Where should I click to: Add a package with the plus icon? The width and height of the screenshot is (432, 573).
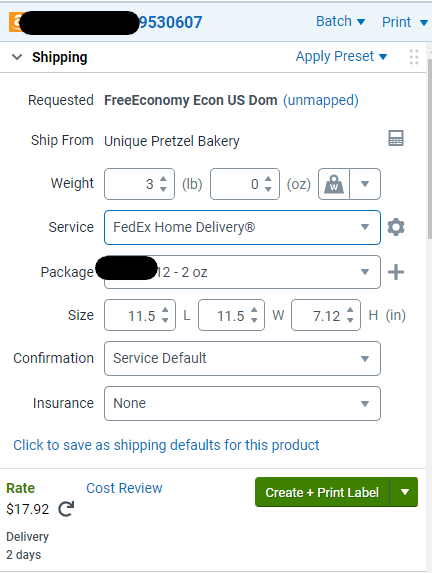point(396,272)
